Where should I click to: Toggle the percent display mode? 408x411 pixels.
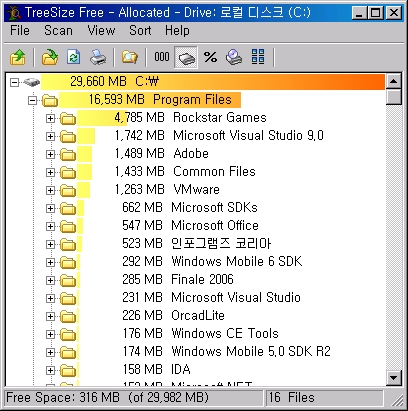tap(210, 57)
